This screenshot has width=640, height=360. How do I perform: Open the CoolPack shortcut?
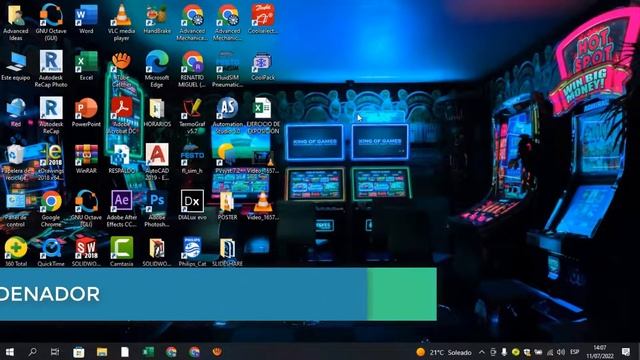tap(263, 66)
